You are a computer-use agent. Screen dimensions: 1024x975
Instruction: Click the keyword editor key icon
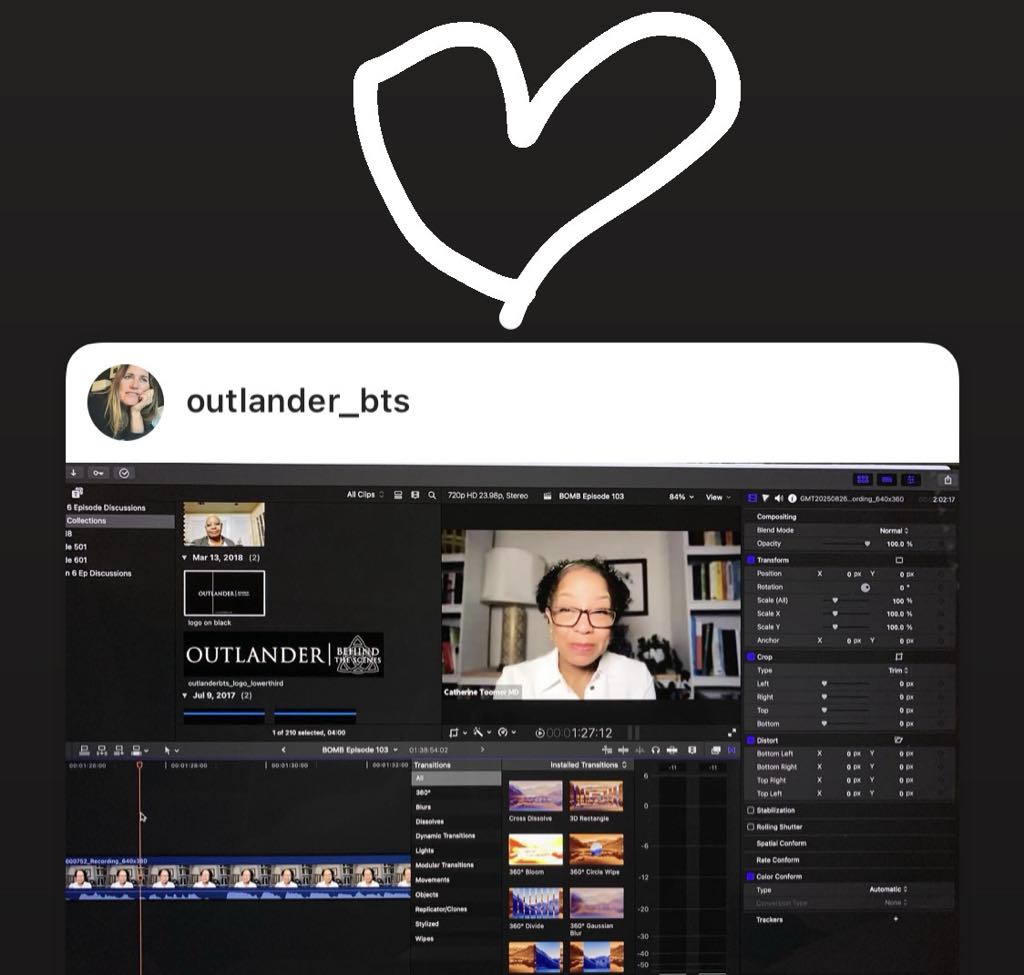(98, 473)
